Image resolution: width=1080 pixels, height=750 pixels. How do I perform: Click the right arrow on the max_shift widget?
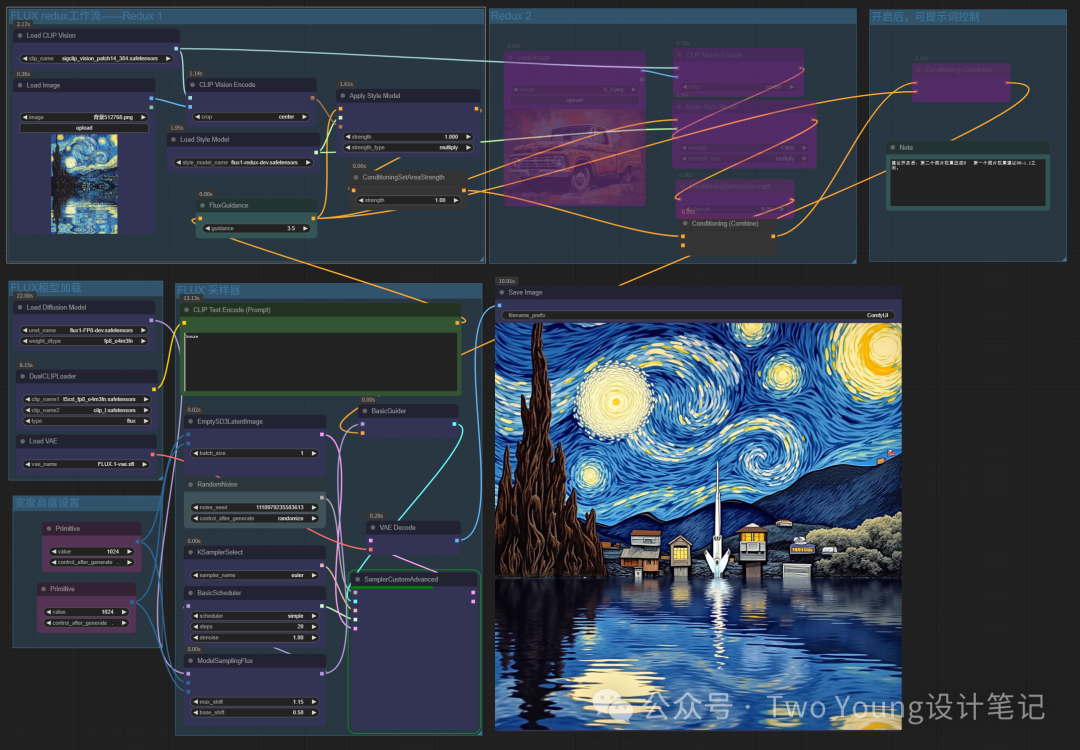(314, 702)
